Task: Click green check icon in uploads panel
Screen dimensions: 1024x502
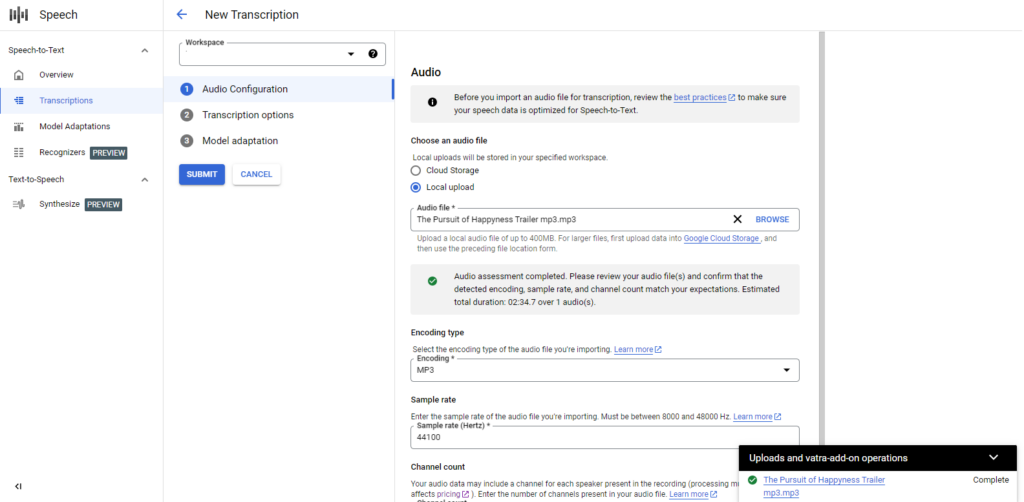Action: tap(752, 480)
